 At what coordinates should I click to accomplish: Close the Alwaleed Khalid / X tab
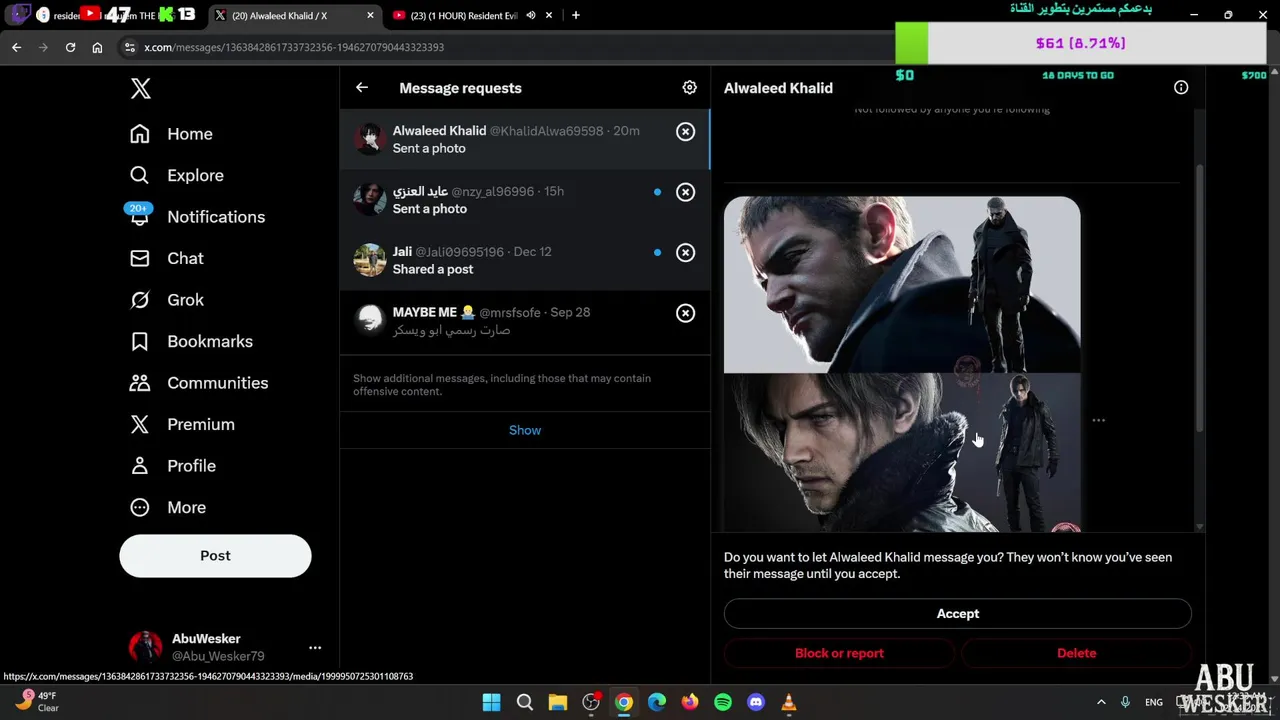[x=371, y=15]
